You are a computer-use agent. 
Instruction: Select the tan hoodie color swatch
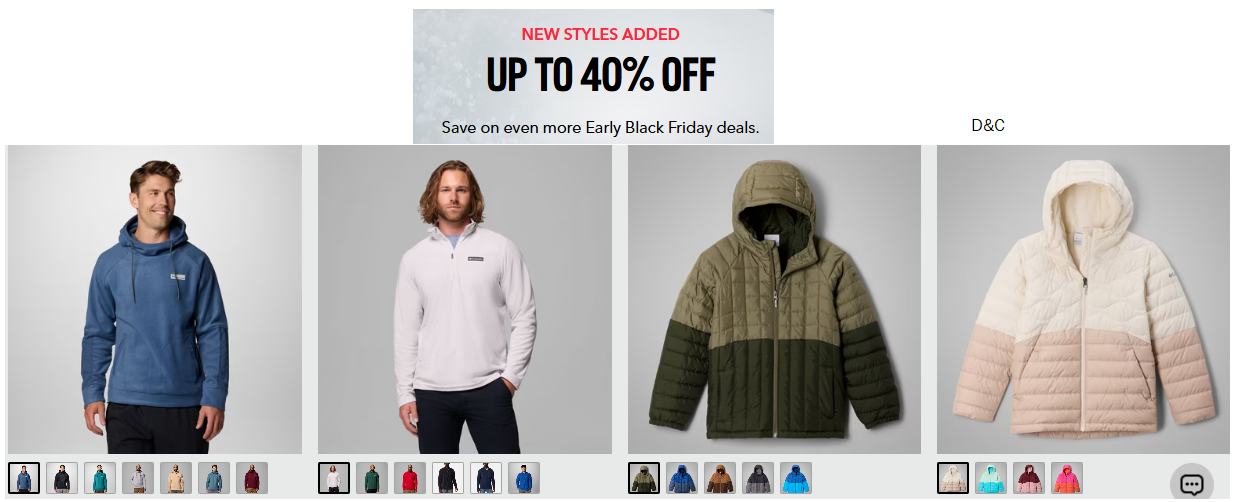(x=176, y=478)
